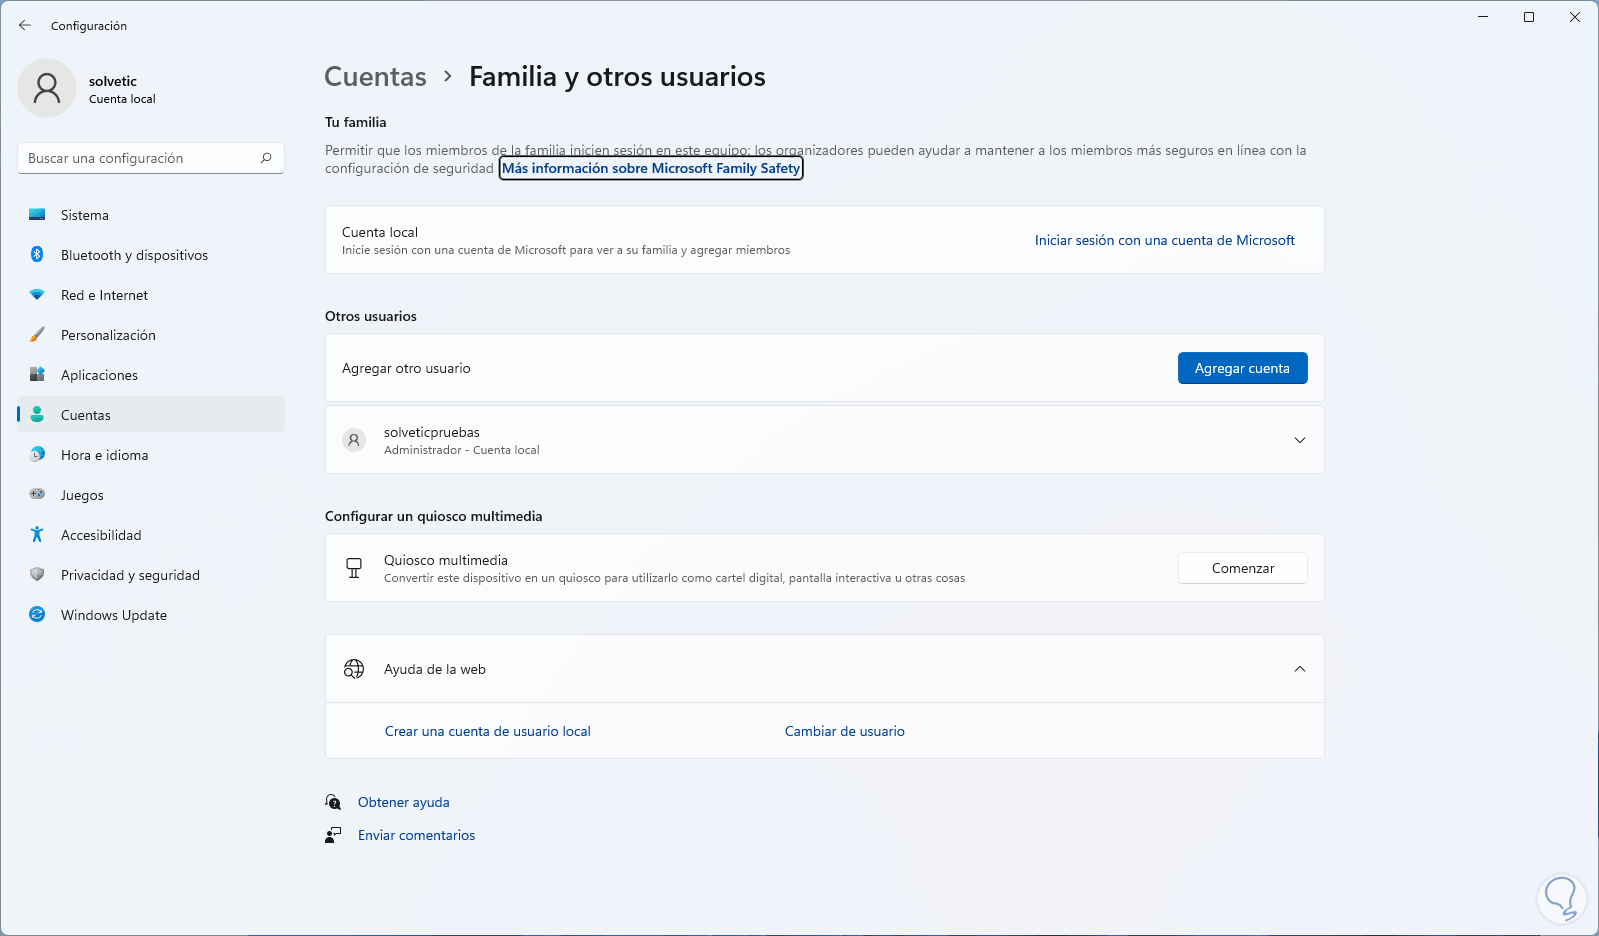The image size is (1599, 936).
Task: Open Microsoft Family Safety info link
Action: coord(651,169)
